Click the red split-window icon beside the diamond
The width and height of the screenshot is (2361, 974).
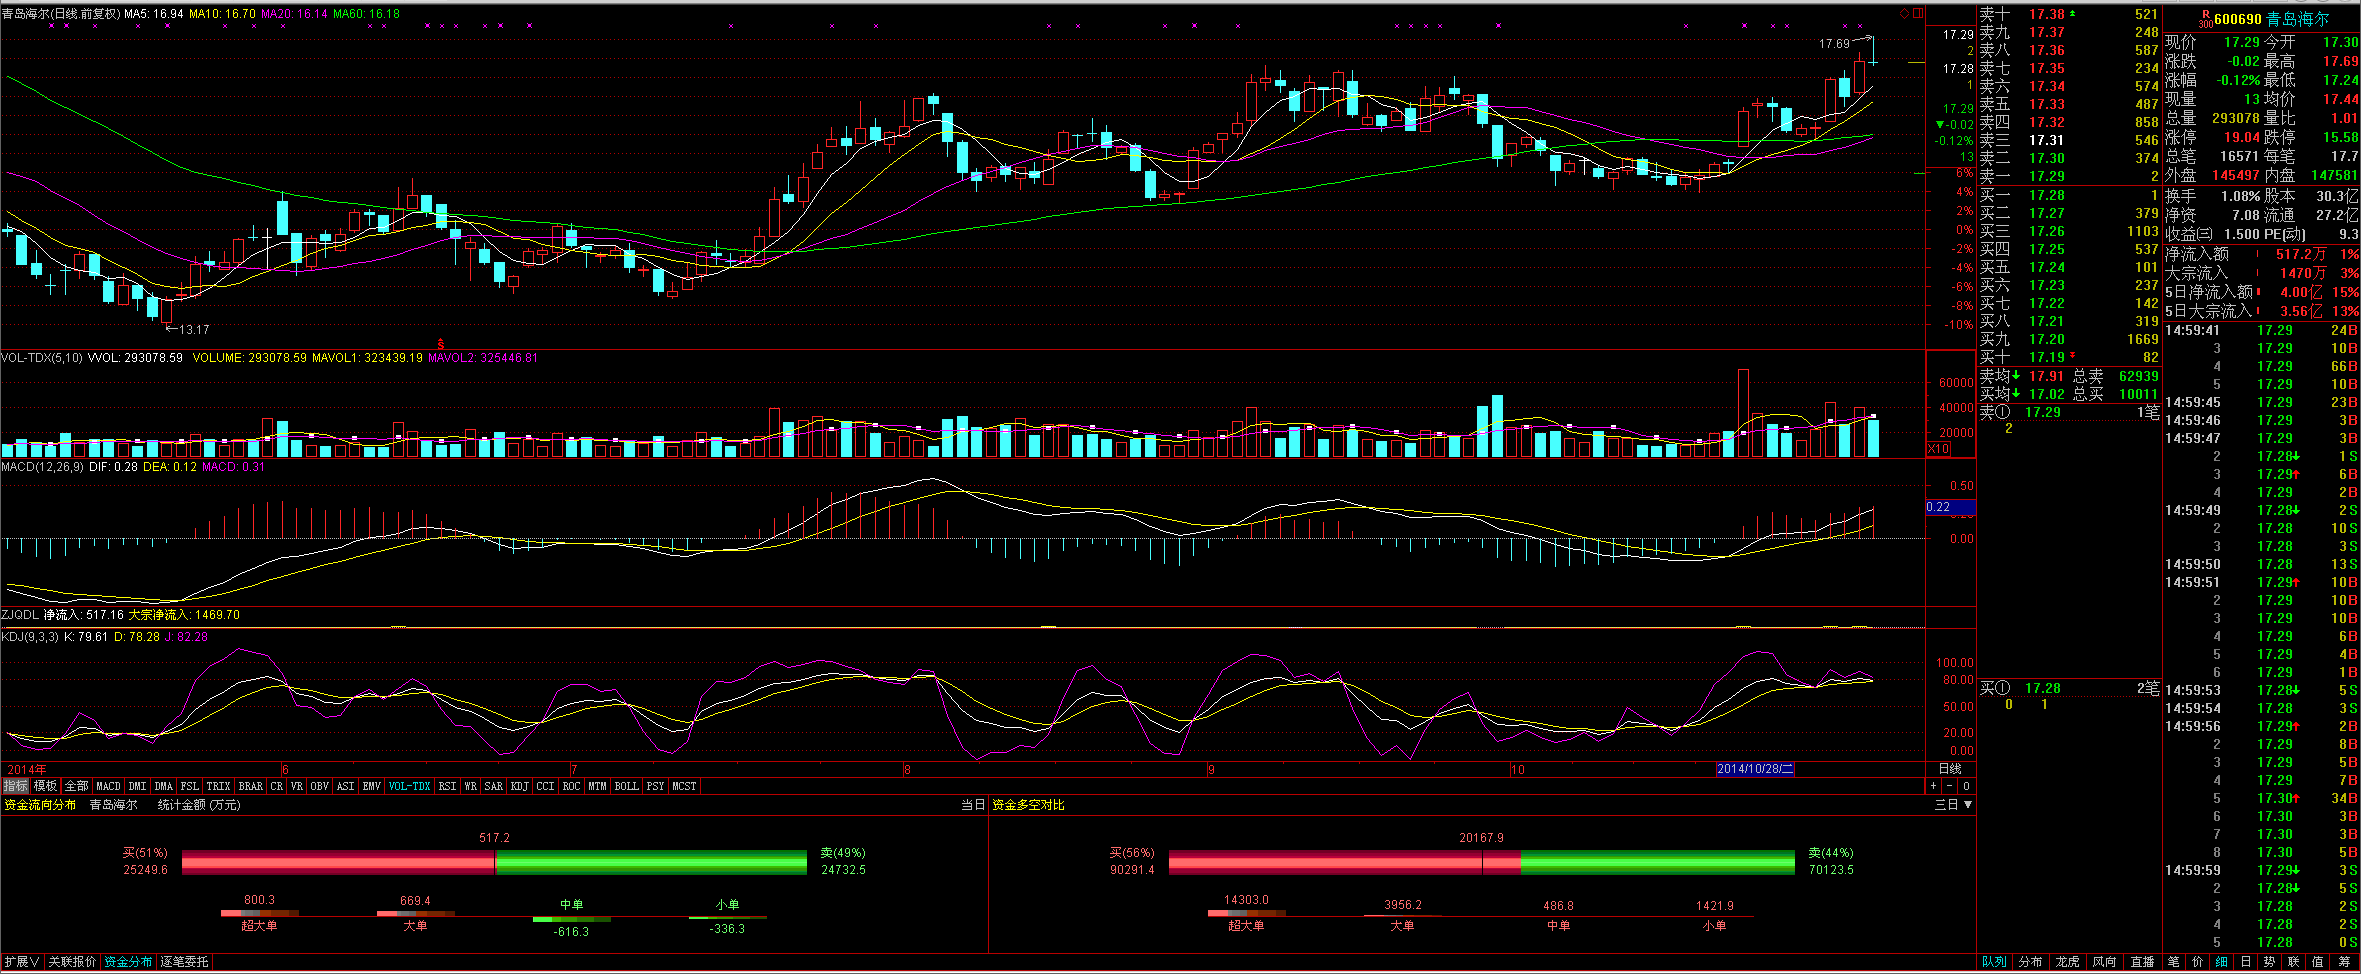[x=1918, y=13]
